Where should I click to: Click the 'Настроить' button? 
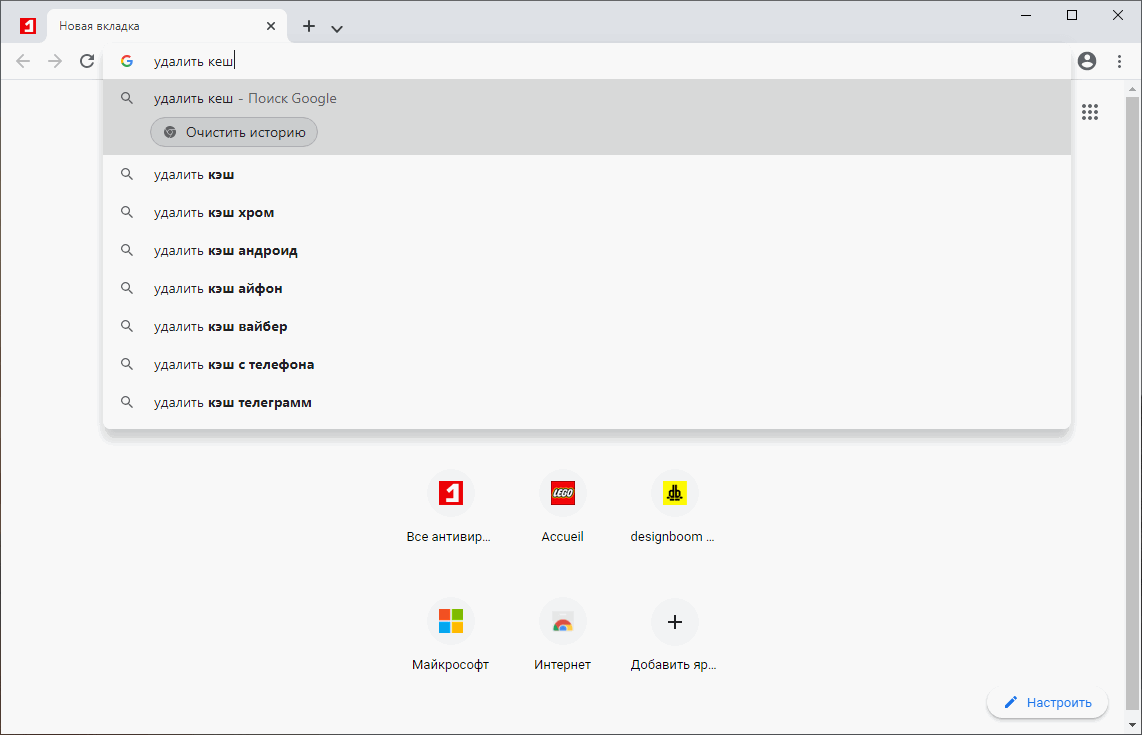[x=1047, y=702]
